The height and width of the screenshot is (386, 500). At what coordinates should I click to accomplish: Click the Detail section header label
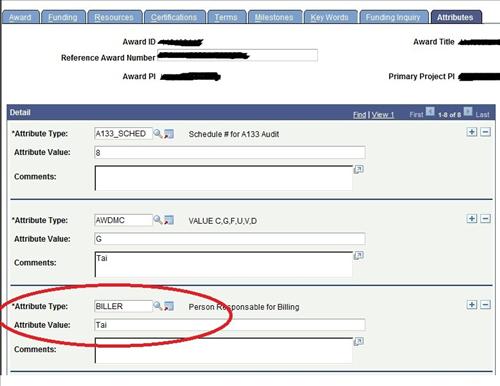[x=20, y=112]
